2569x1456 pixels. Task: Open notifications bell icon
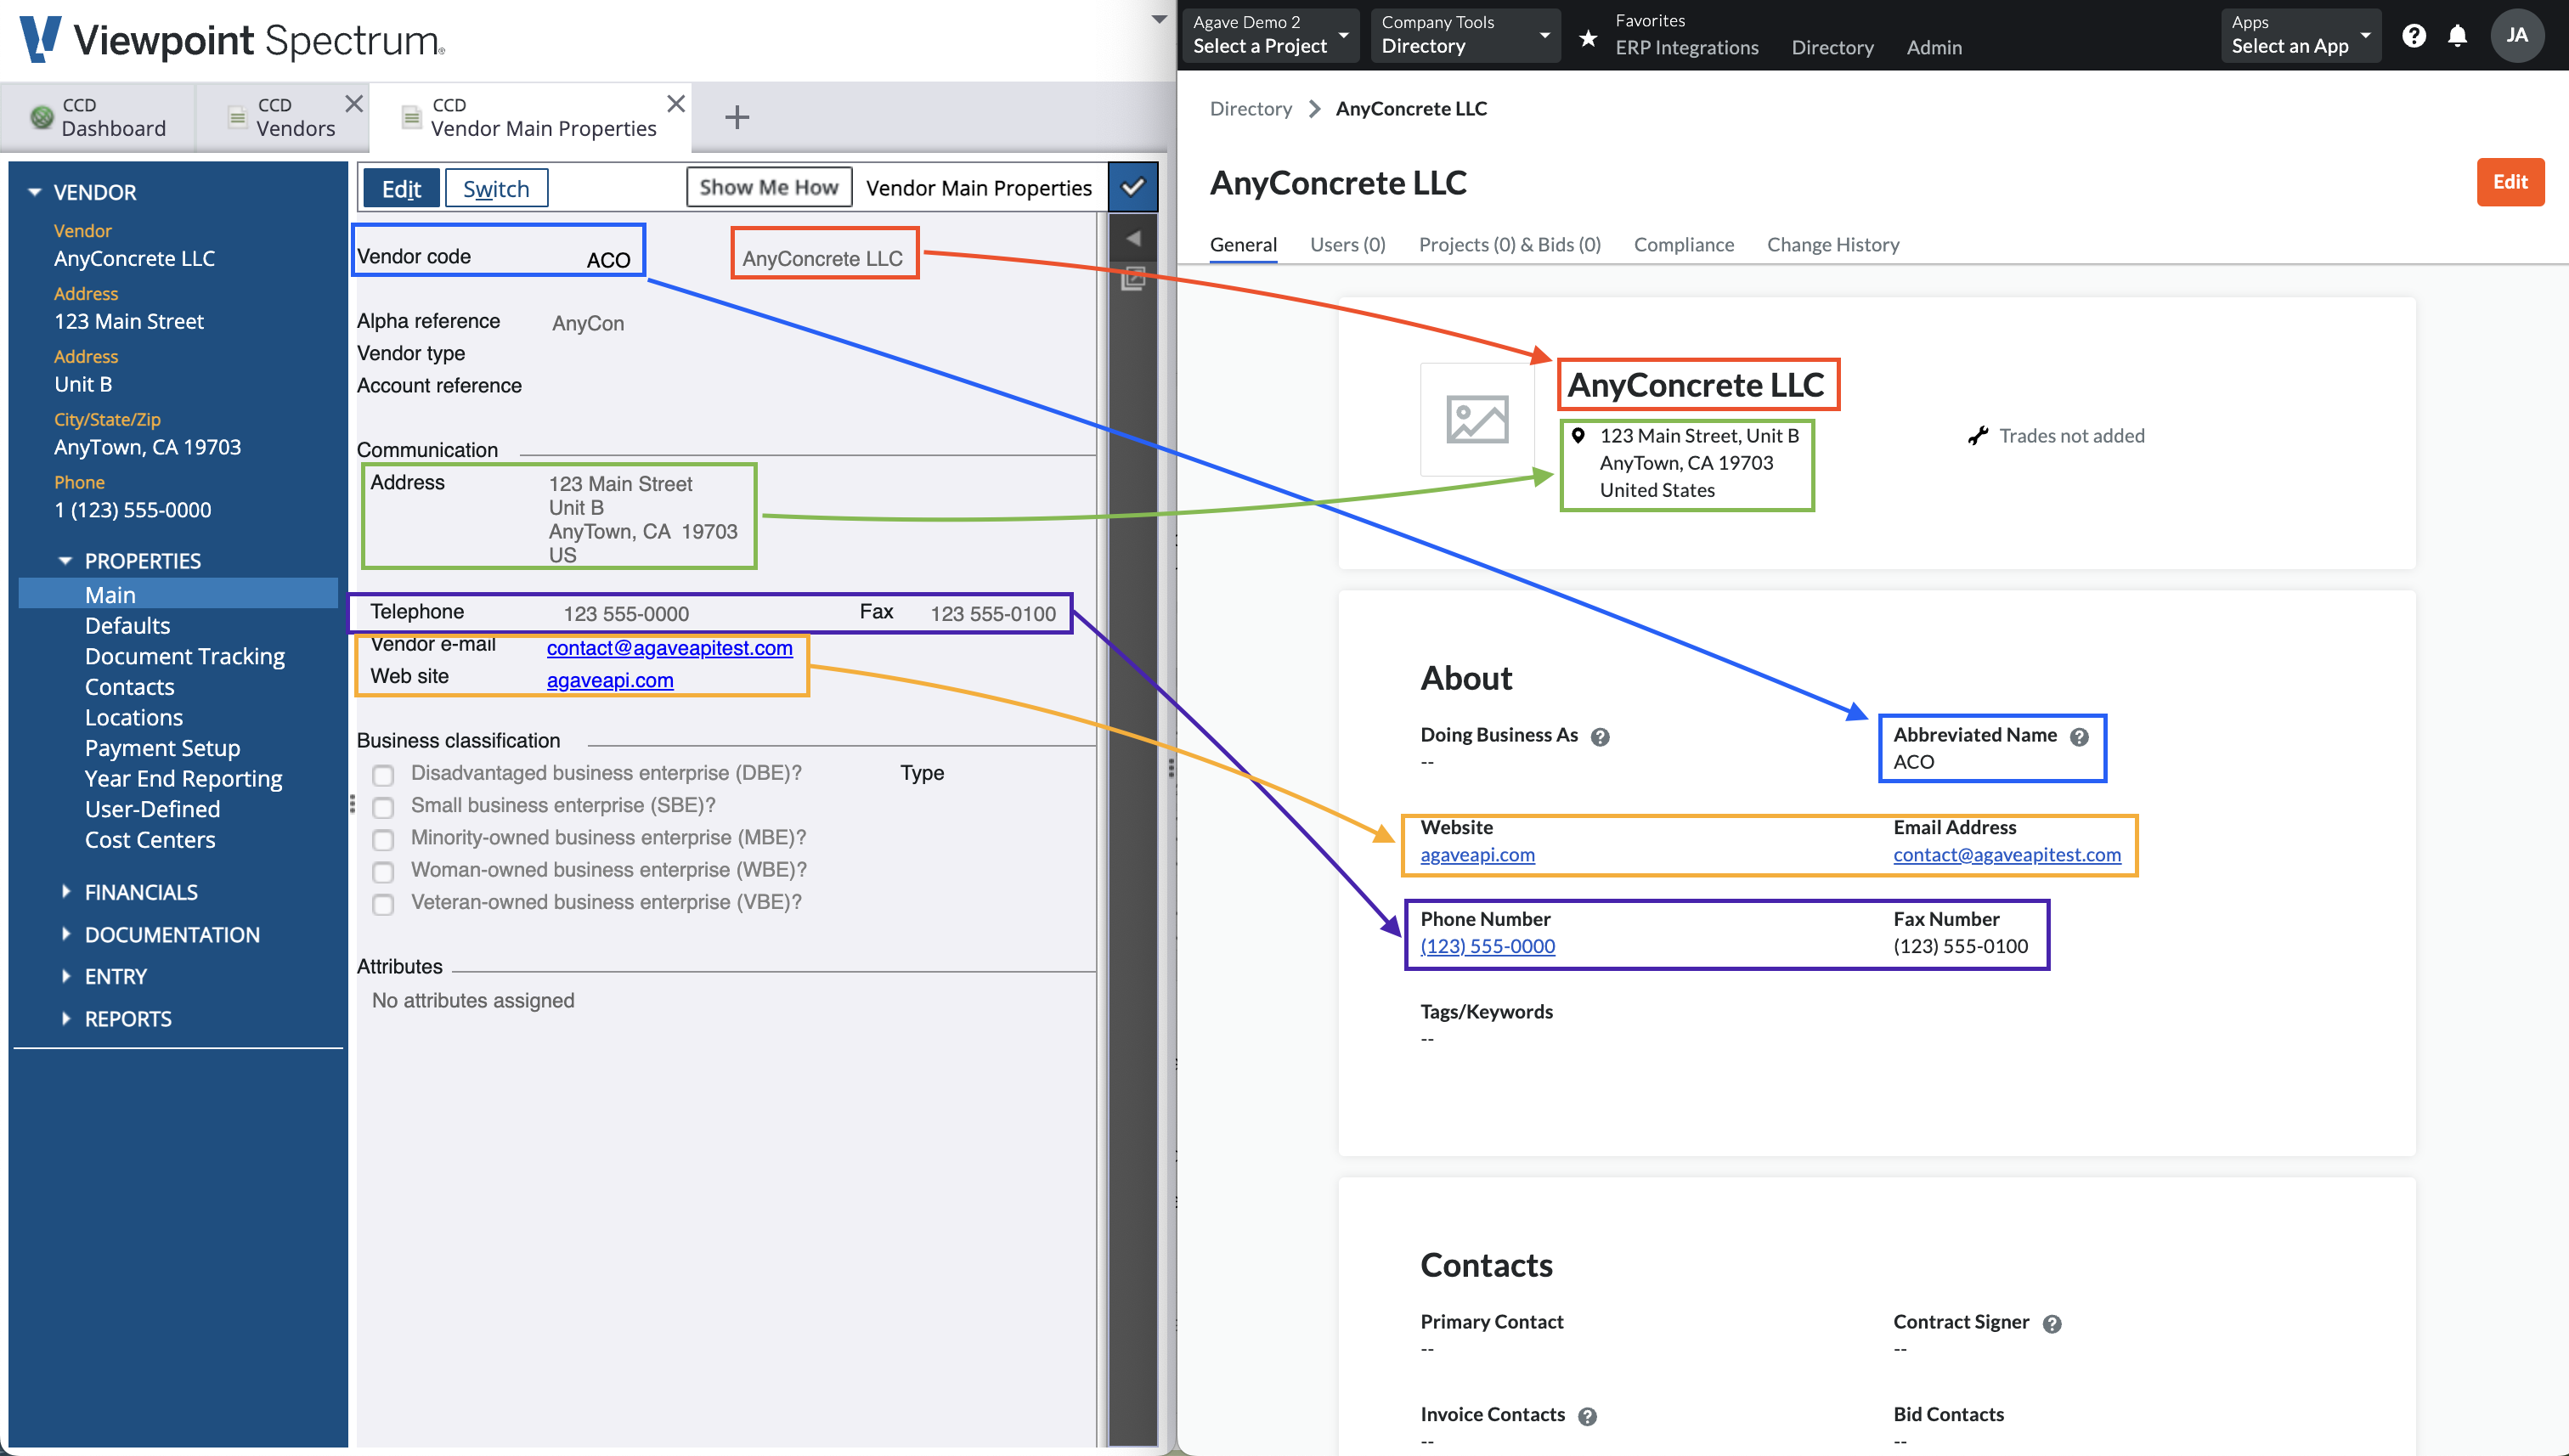2456,36
